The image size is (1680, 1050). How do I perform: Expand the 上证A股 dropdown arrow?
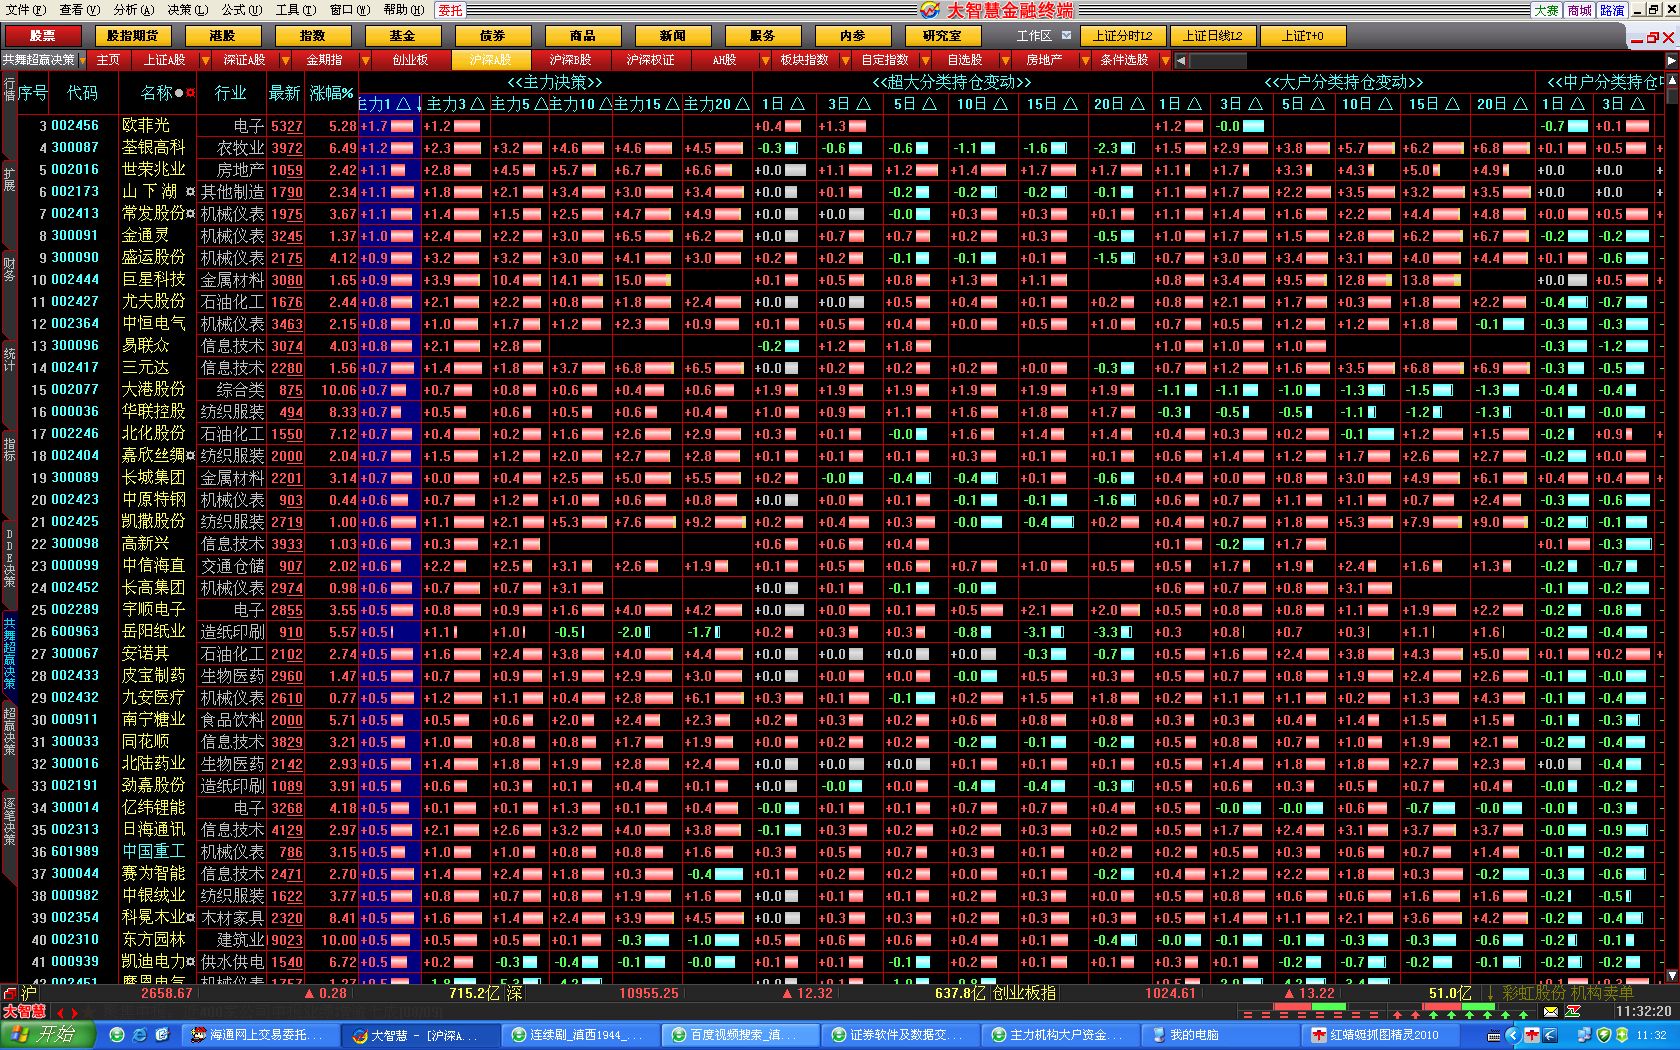(204, 61)
